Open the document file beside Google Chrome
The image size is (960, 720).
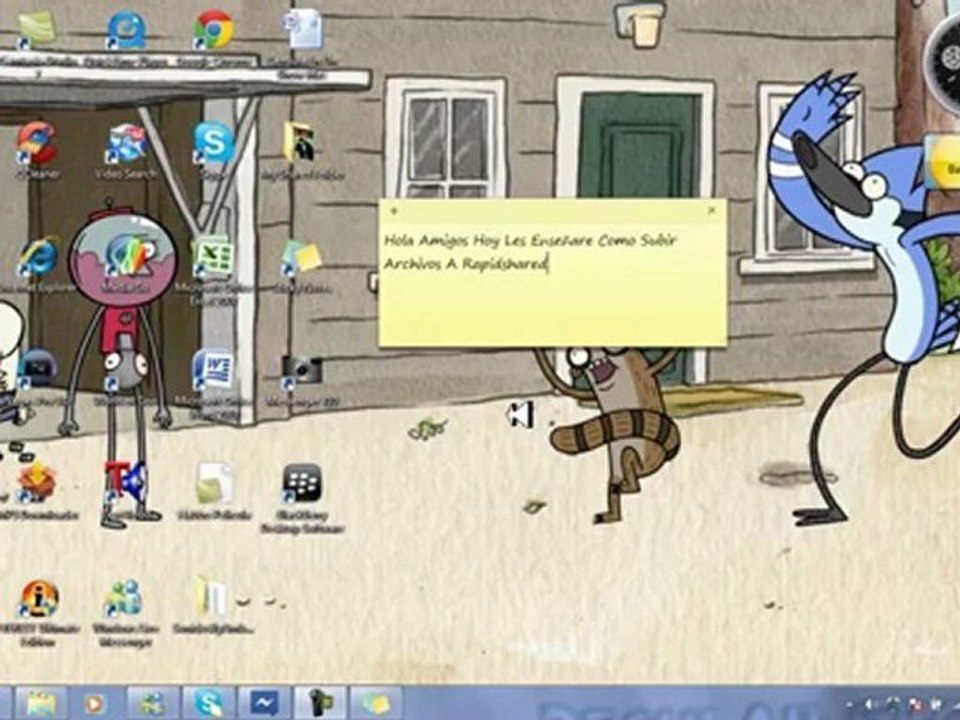pyautogui.click(x=304, y=29)
